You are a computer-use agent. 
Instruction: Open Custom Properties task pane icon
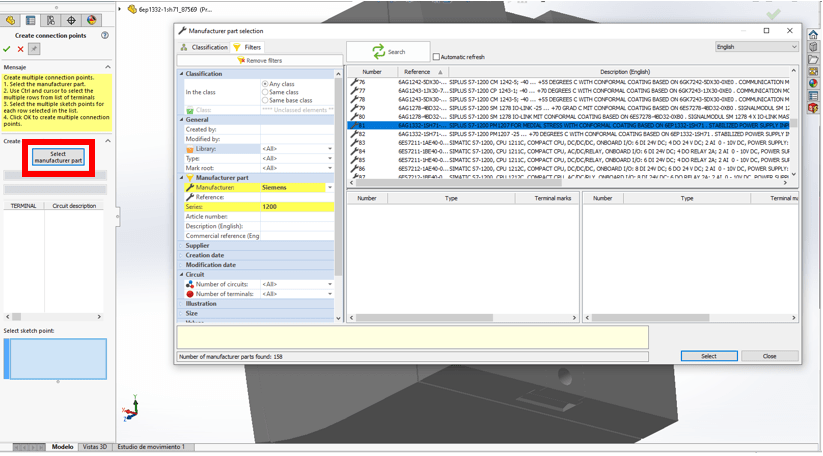click(813, 96)
